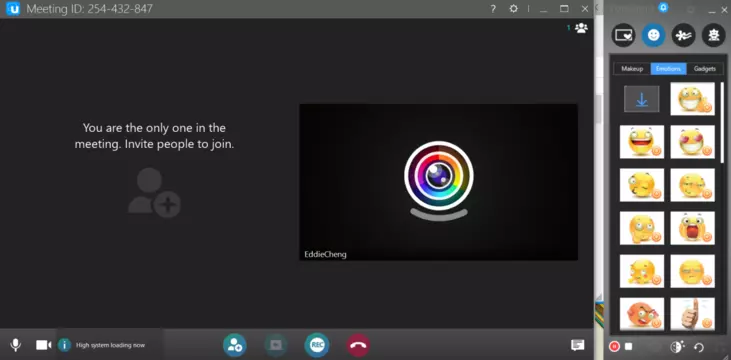Close the effects panel window
The width and height of the screenshot is (731, 360).
click(x=724, y=9)
